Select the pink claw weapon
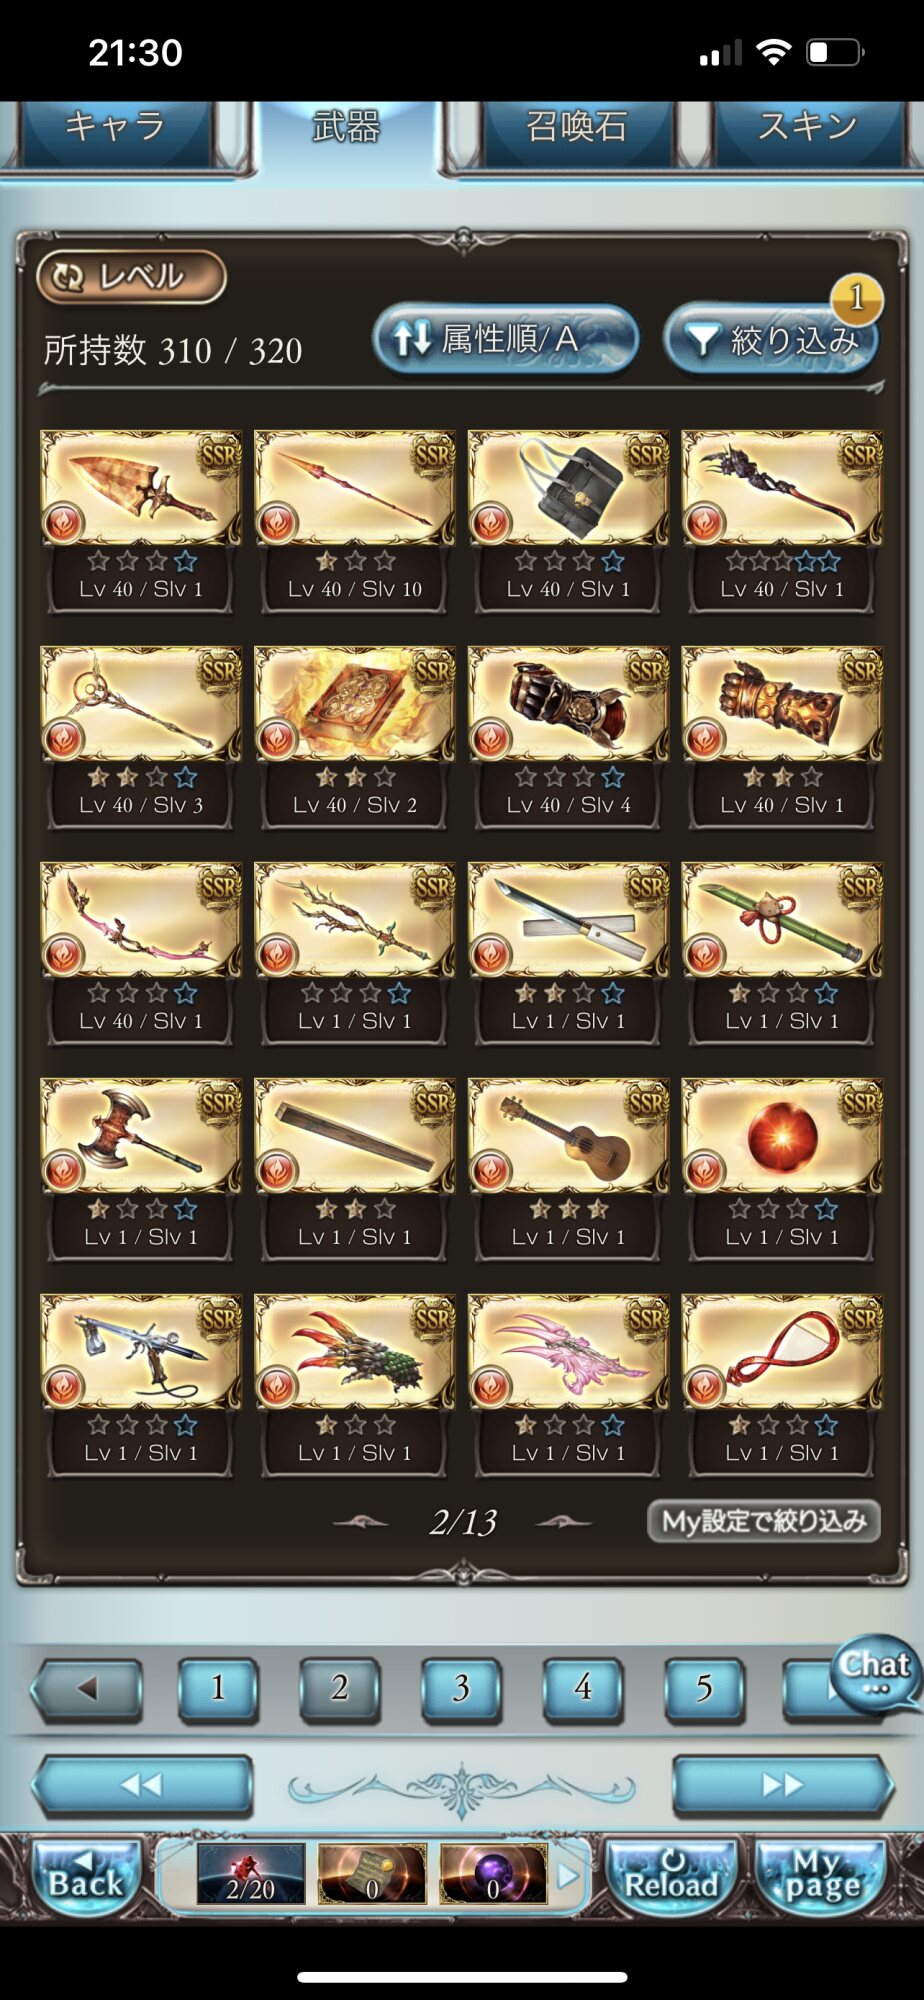 pyautogui.click(x=568, y=1352)
